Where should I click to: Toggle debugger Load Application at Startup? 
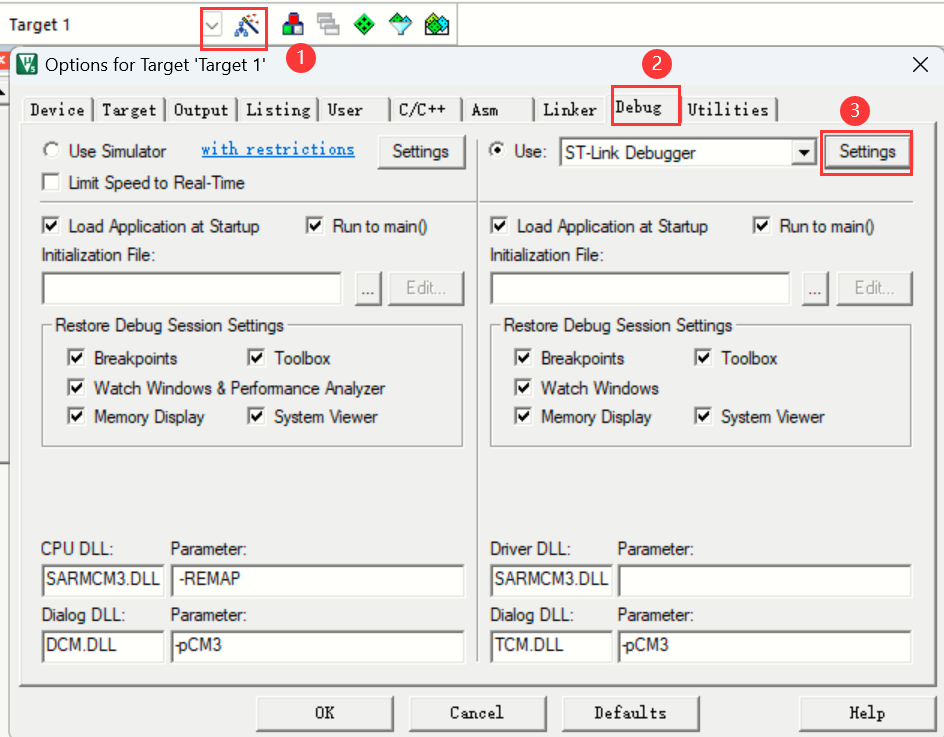point(499,226)
